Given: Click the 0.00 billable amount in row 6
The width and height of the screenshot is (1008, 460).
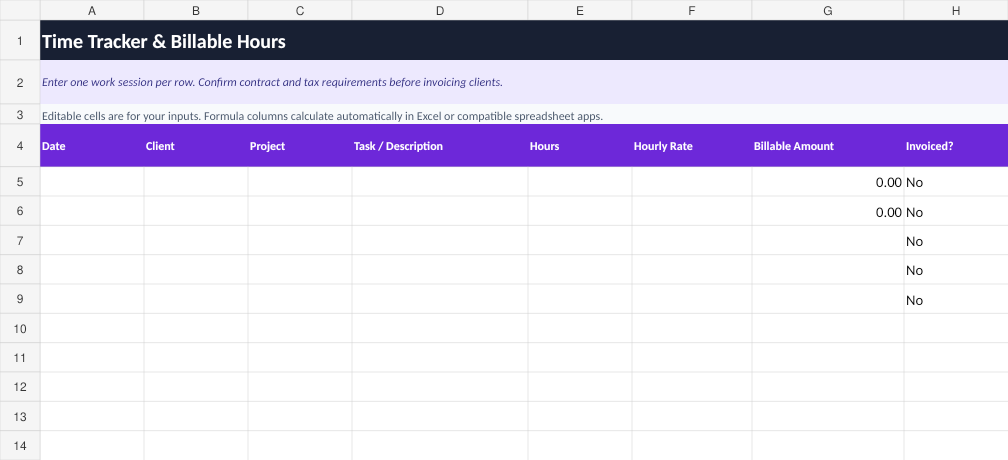Looking at the screenshot, I should [888, 212].
